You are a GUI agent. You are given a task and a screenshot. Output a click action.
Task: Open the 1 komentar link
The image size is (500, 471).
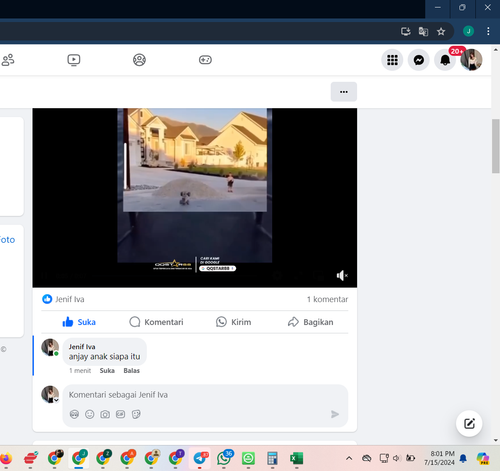point(327,299)
